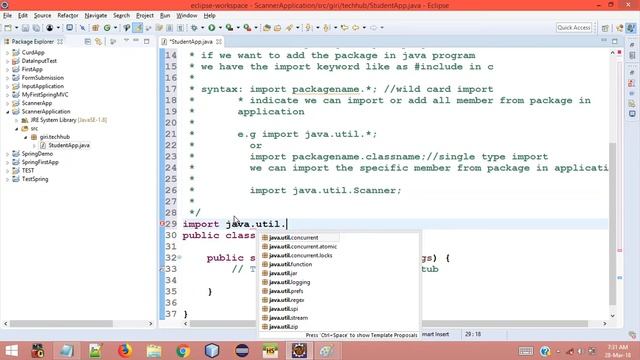Collapse the src folder node

pyautogui.click(x=16, y=129)
